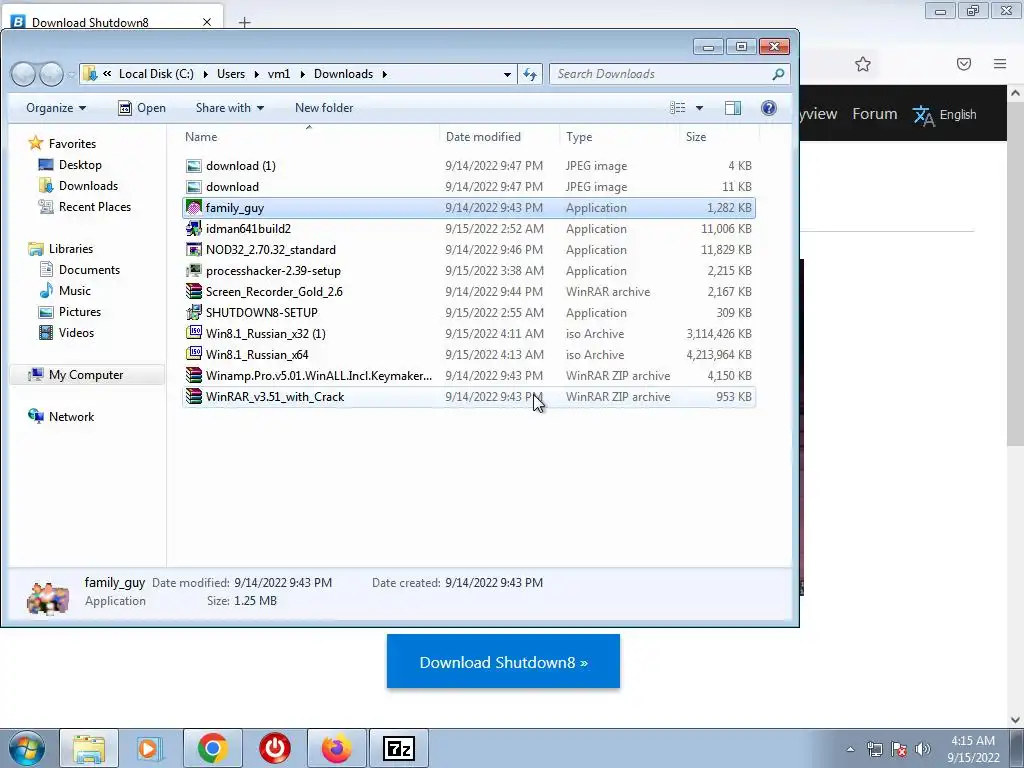Launch Google Chrome from the taskbar
1024x768 pixels.
[x=213, y=748]
